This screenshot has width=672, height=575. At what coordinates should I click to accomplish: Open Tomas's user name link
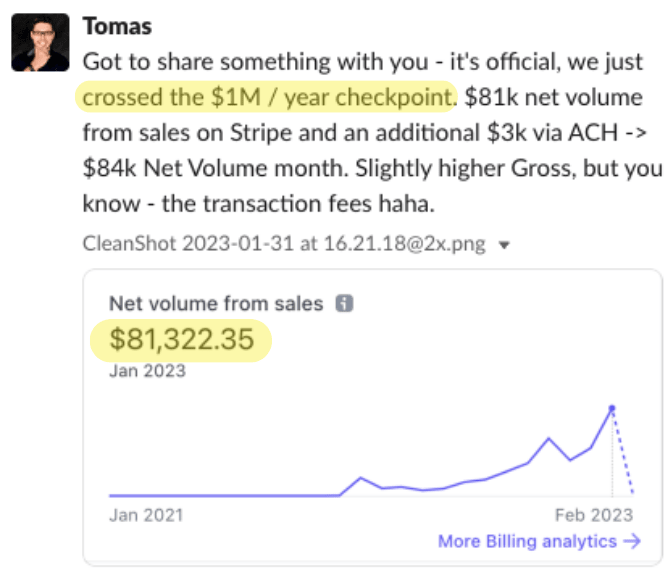pyautogui.click(x=117, y=27)
